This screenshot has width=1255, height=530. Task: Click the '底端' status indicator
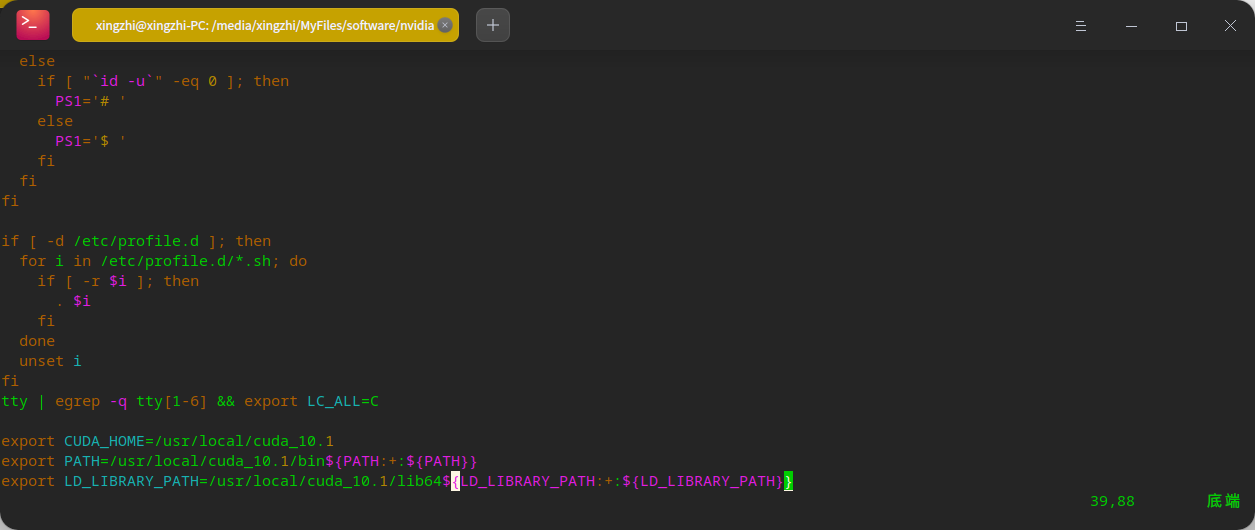tap(1223, 501)
